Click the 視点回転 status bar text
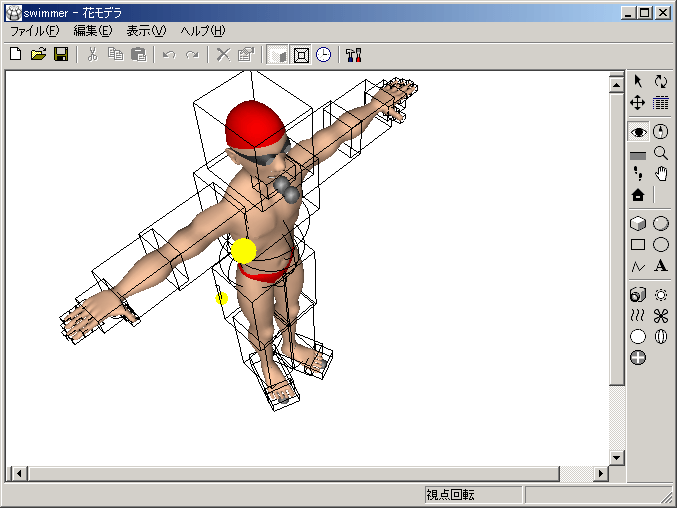 pos(450,495)
